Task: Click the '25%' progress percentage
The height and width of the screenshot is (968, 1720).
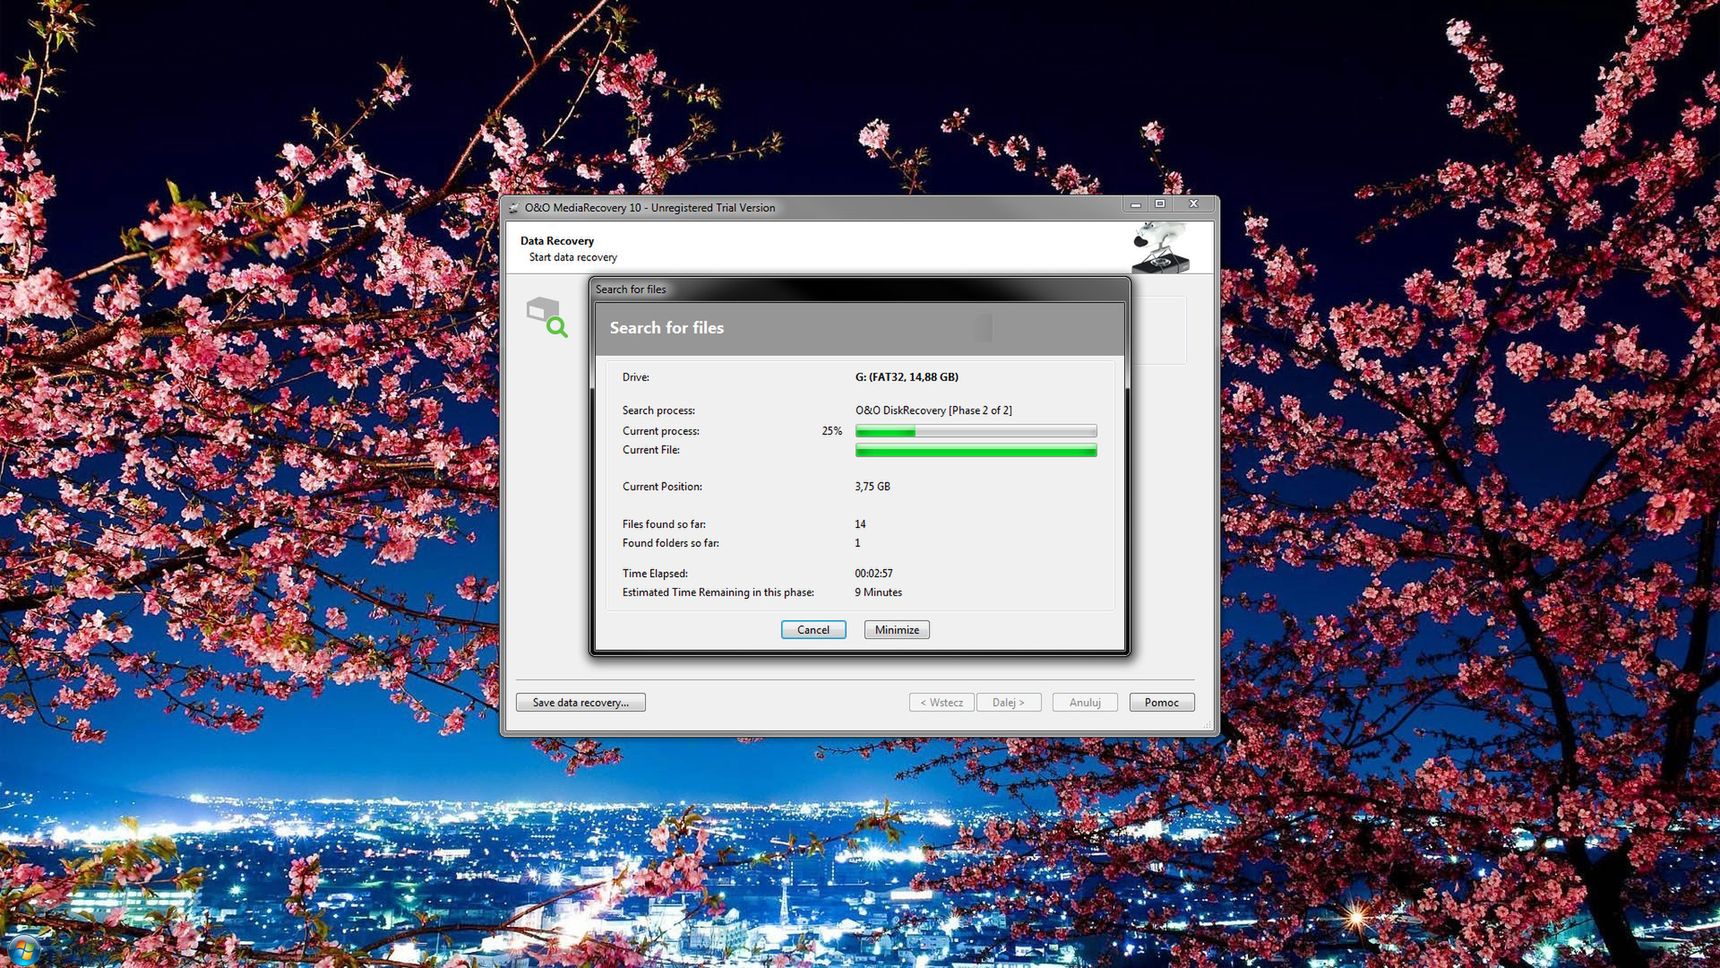Action: click(832, 431)
